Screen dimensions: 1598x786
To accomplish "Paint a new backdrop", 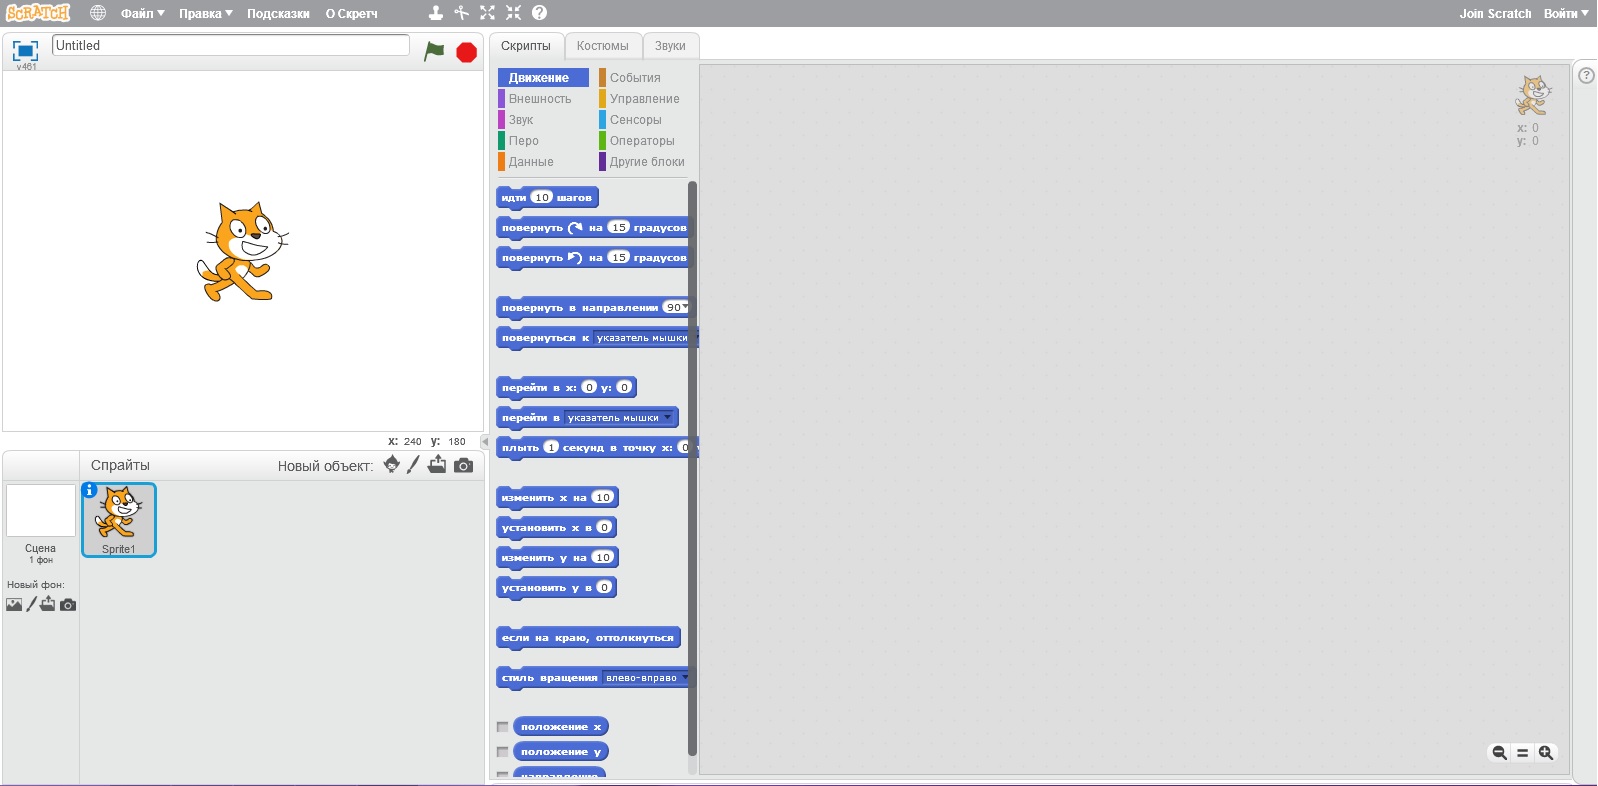I will point(31,604).
